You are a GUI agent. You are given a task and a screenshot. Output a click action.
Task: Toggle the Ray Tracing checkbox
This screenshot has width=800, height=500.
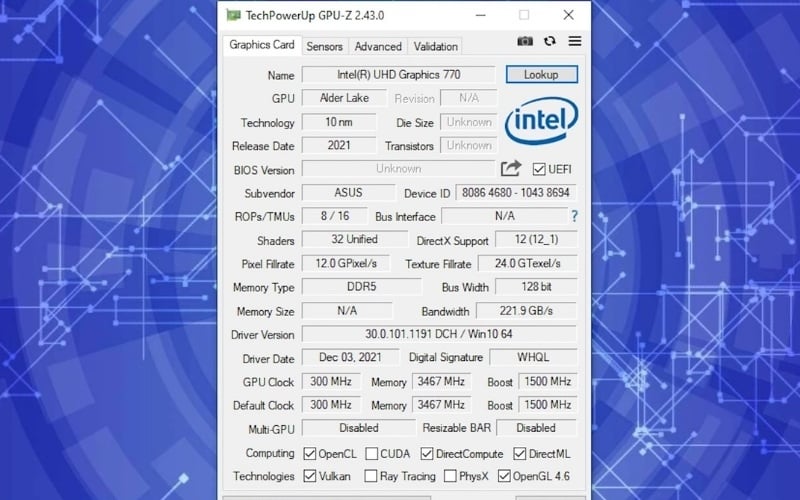point(371,476)
